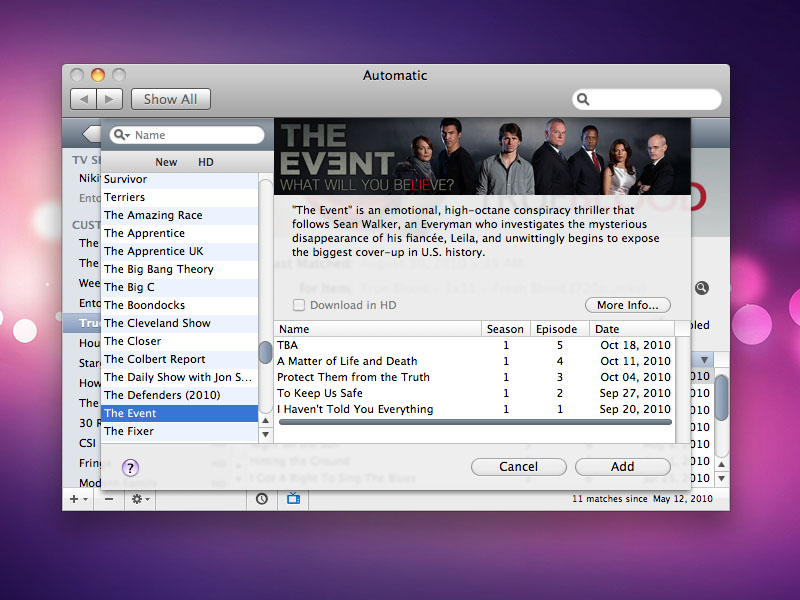Click the background table dropdown arrow header
800x600 pixels.
(704, 360)
